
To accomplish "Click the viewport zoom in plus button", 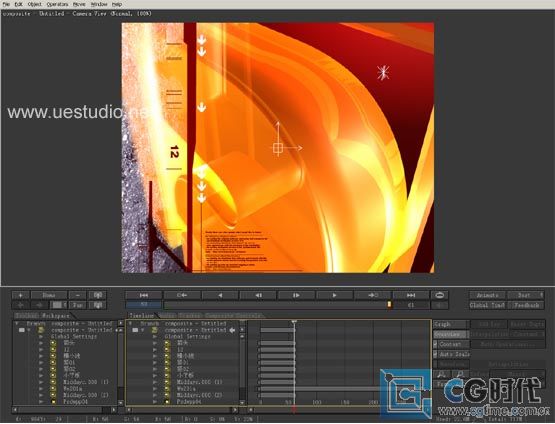I will pos(21,295).
